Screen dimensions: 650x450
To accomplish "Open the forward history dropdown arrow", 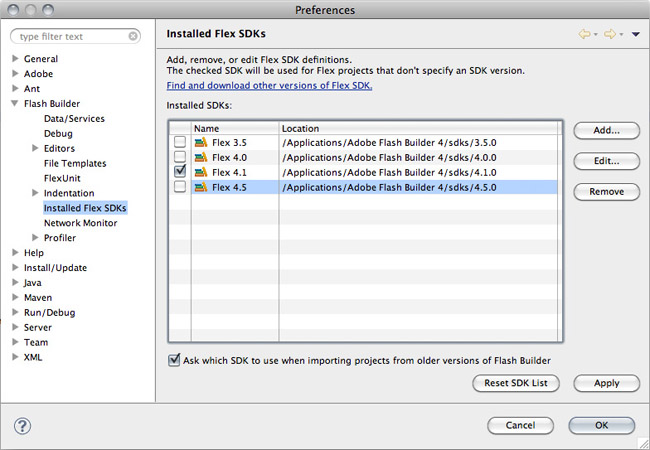I will (x=621, y=34).
